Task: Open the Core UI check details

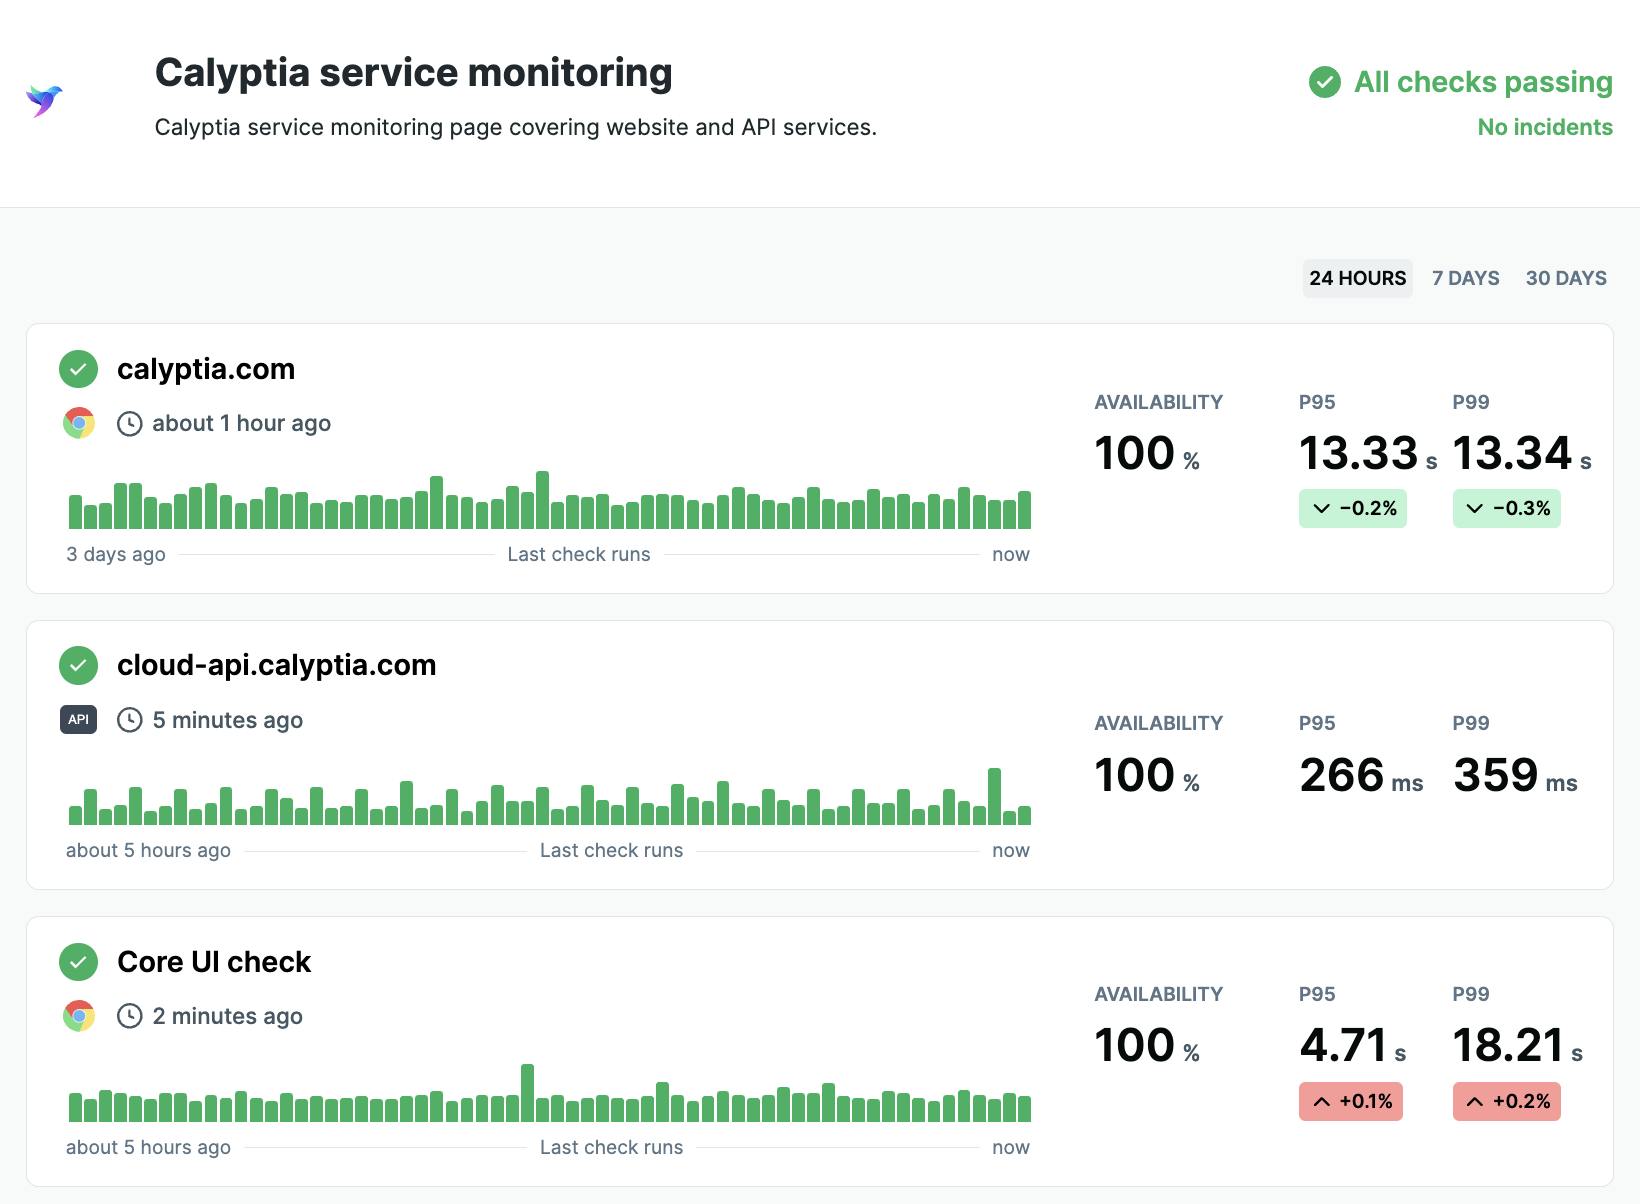Action: point(214,962)
